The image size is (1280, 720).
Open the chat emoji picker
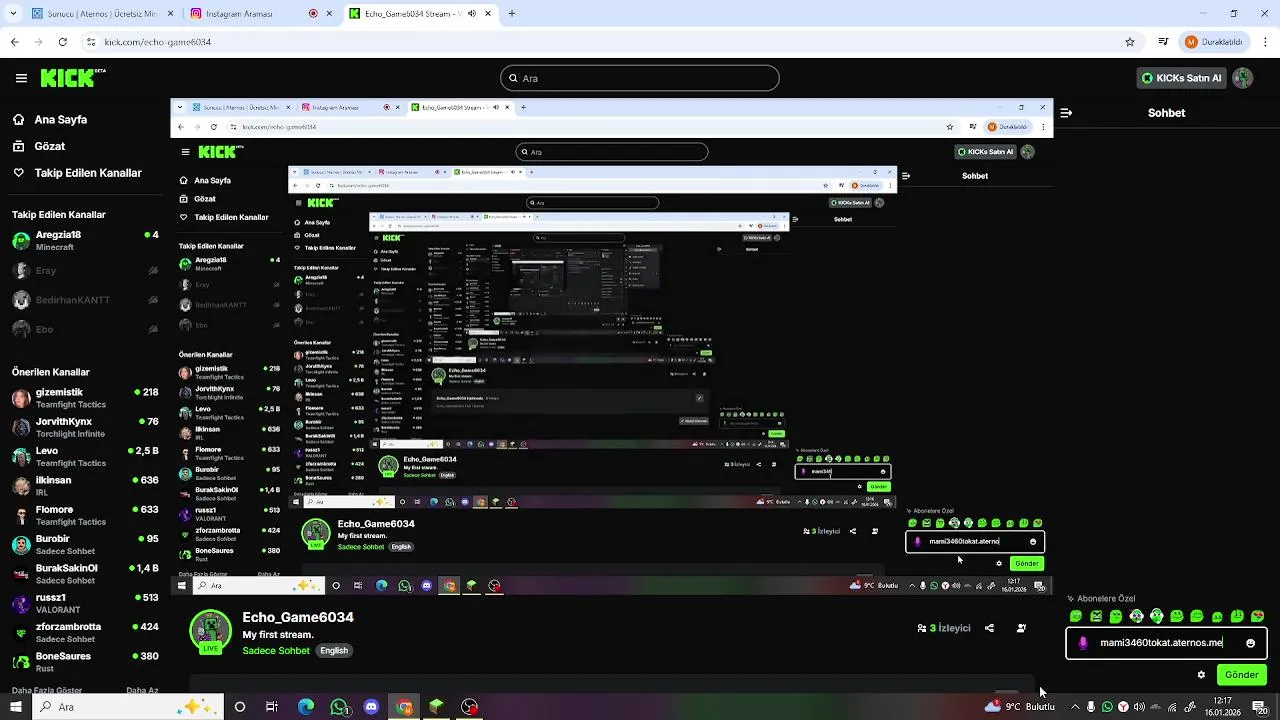pos(1250,643)
